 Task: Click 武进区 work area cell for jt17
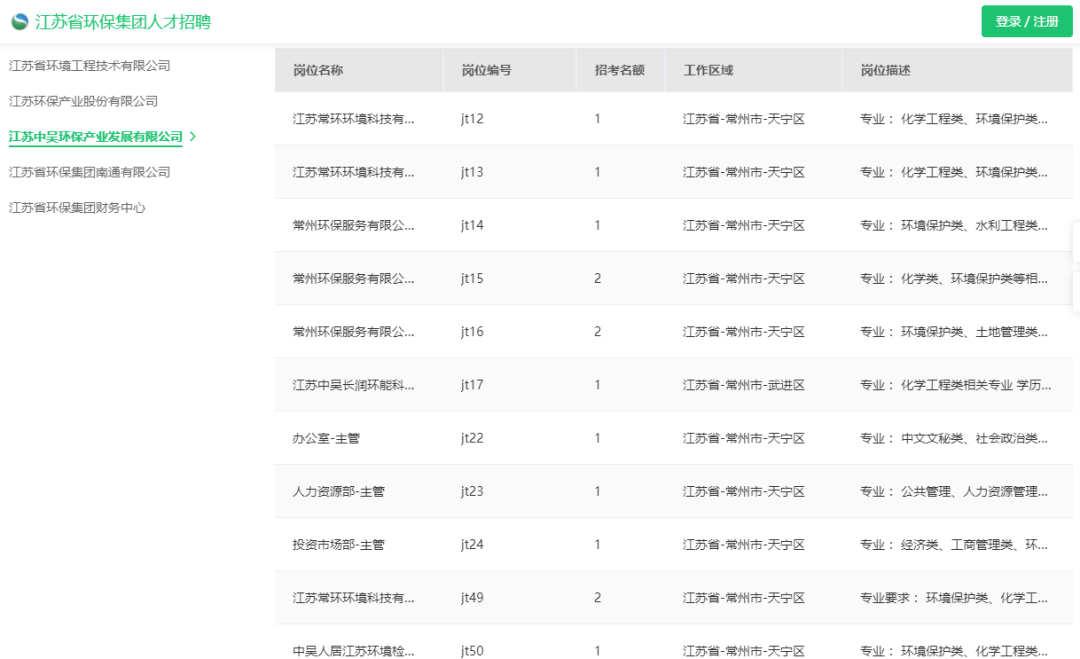point(743,385)
